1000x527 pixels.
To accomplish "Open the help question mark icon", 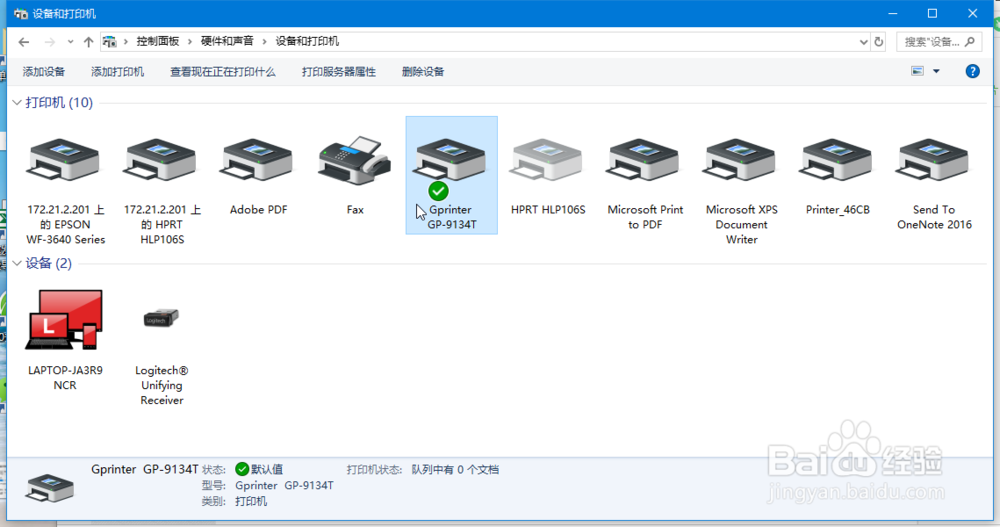I will (972, 71).
